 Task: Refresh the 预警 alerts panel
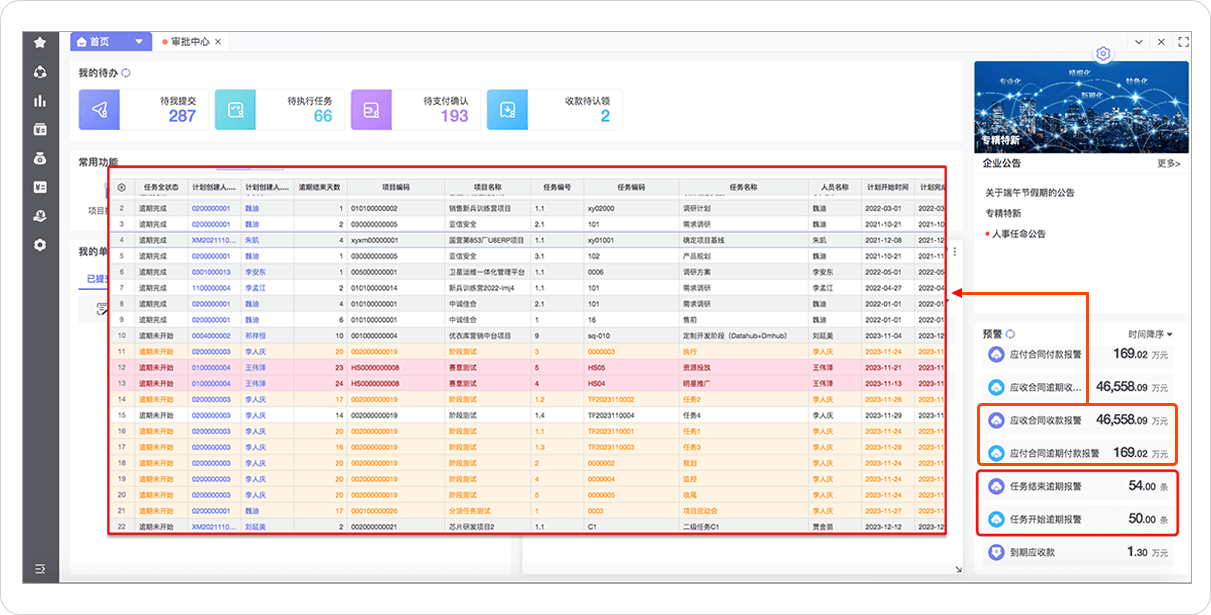tap(1010, 334)
